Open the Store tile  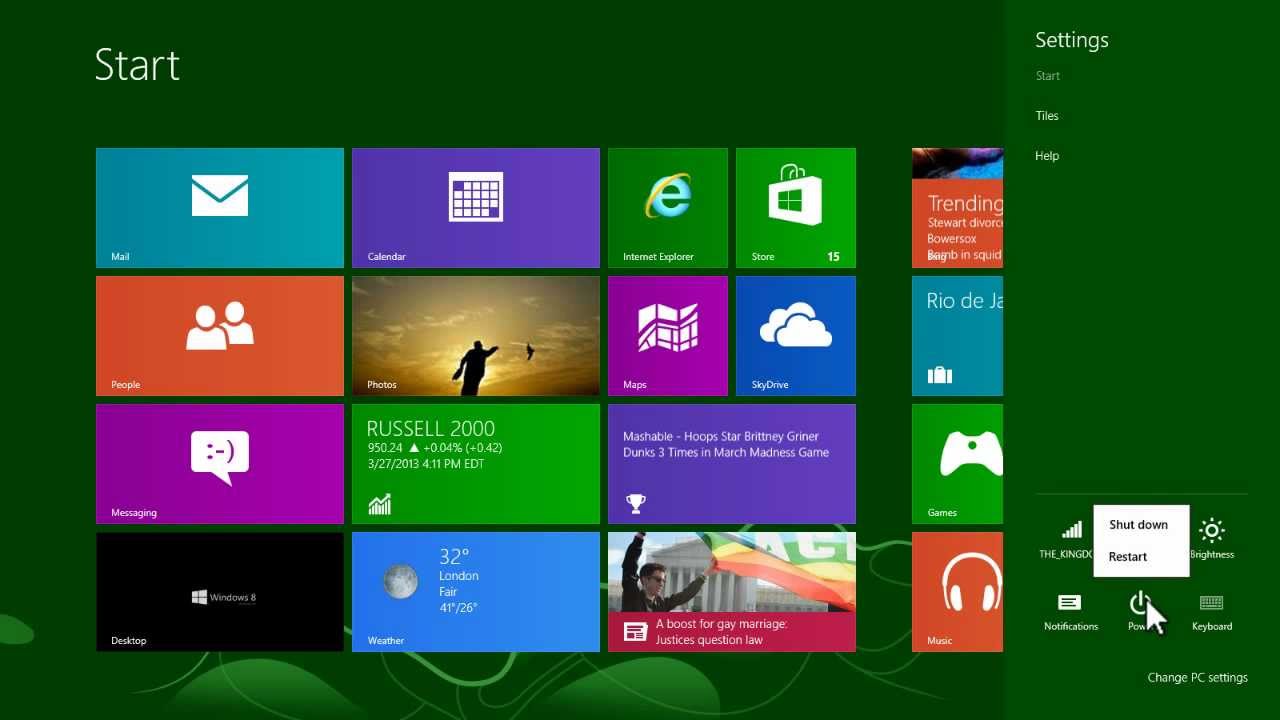coord(796,208)
